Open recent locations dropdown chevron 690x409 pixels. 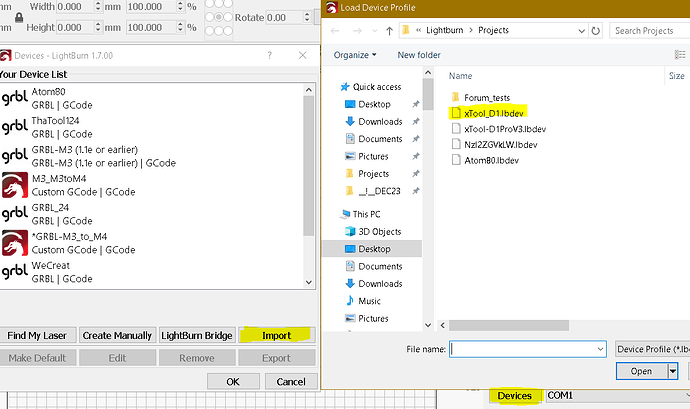click(x=374, y=31)
